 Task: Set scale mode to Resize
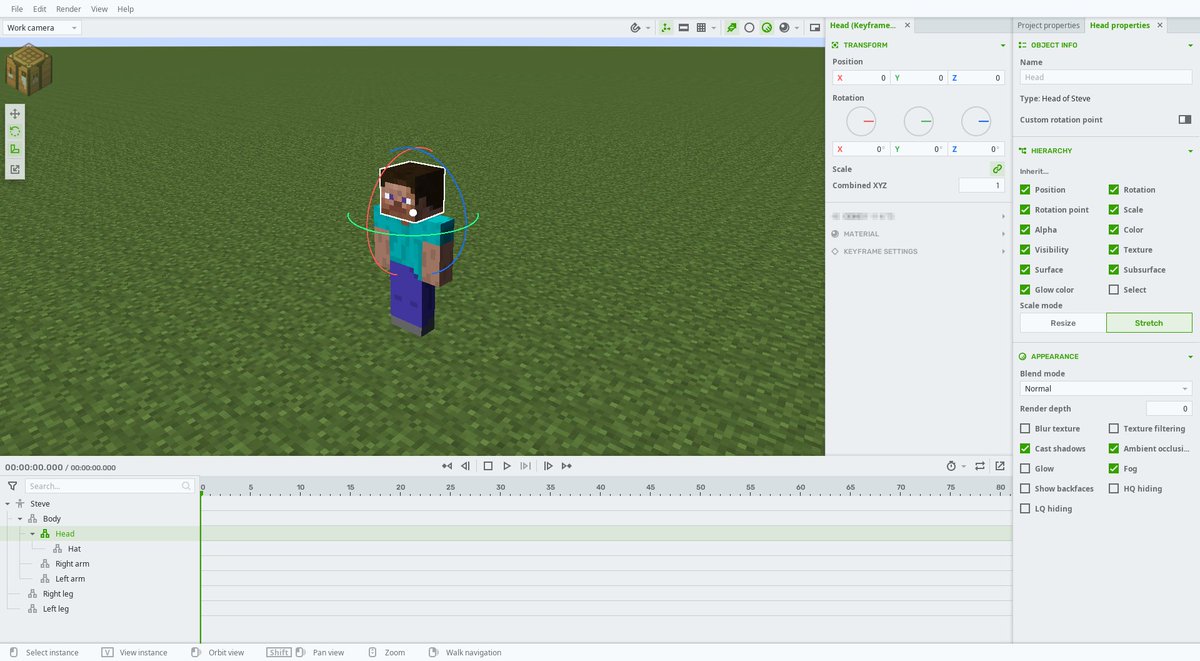(1063, 323)
